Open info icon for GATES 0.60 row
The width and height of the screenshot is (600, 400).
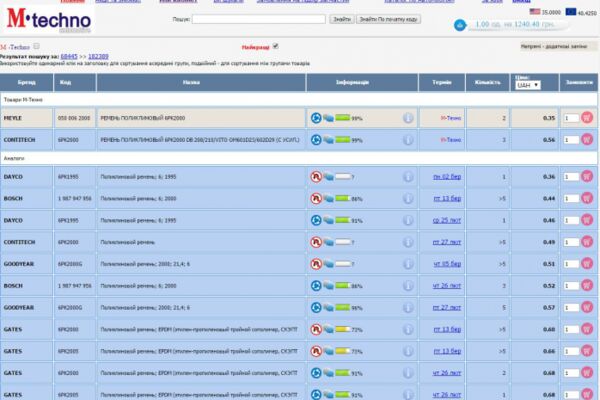click(408, 329)
